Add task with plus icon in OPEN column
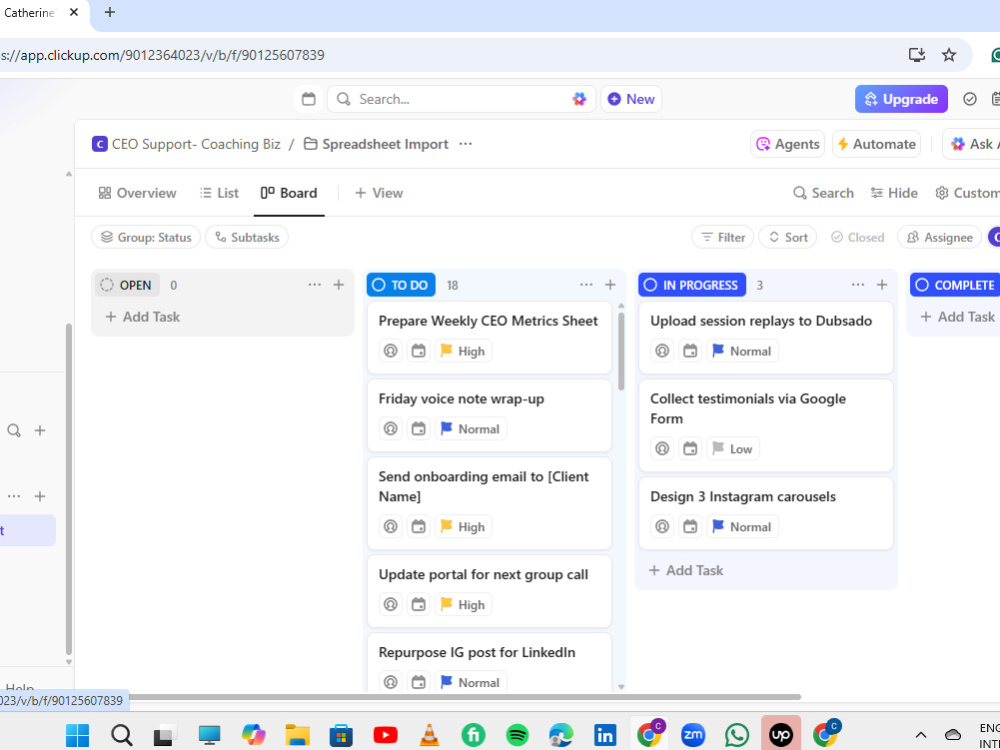Viewport: 1000px width, 750px height. (x=339, y=284)
